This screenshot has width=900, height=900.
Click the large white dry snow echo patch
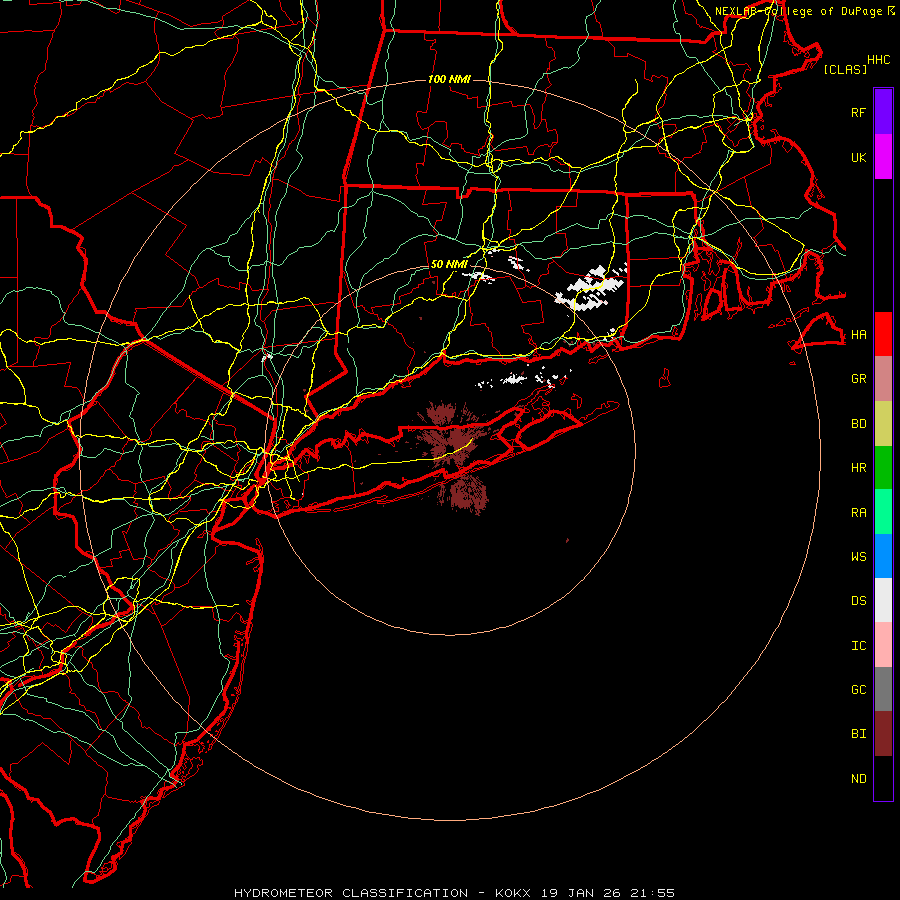pos(591,288)
